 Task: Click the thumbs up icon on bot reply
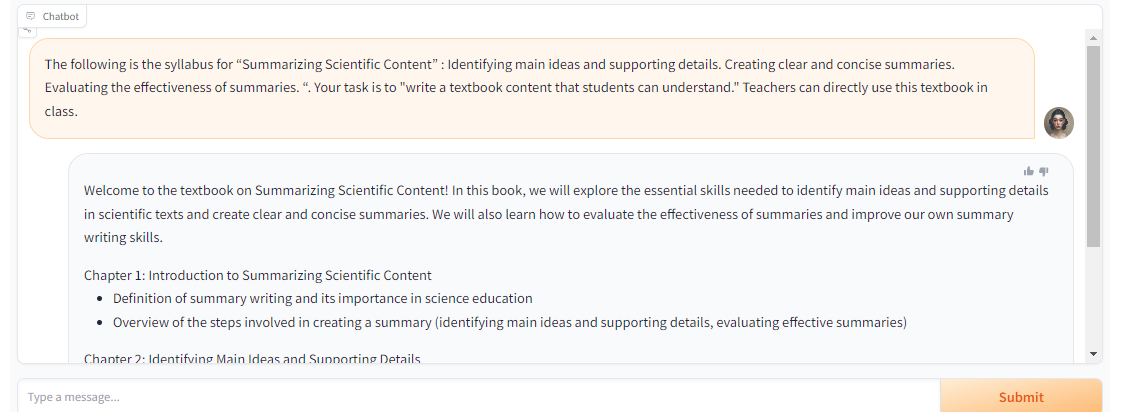1029,171
